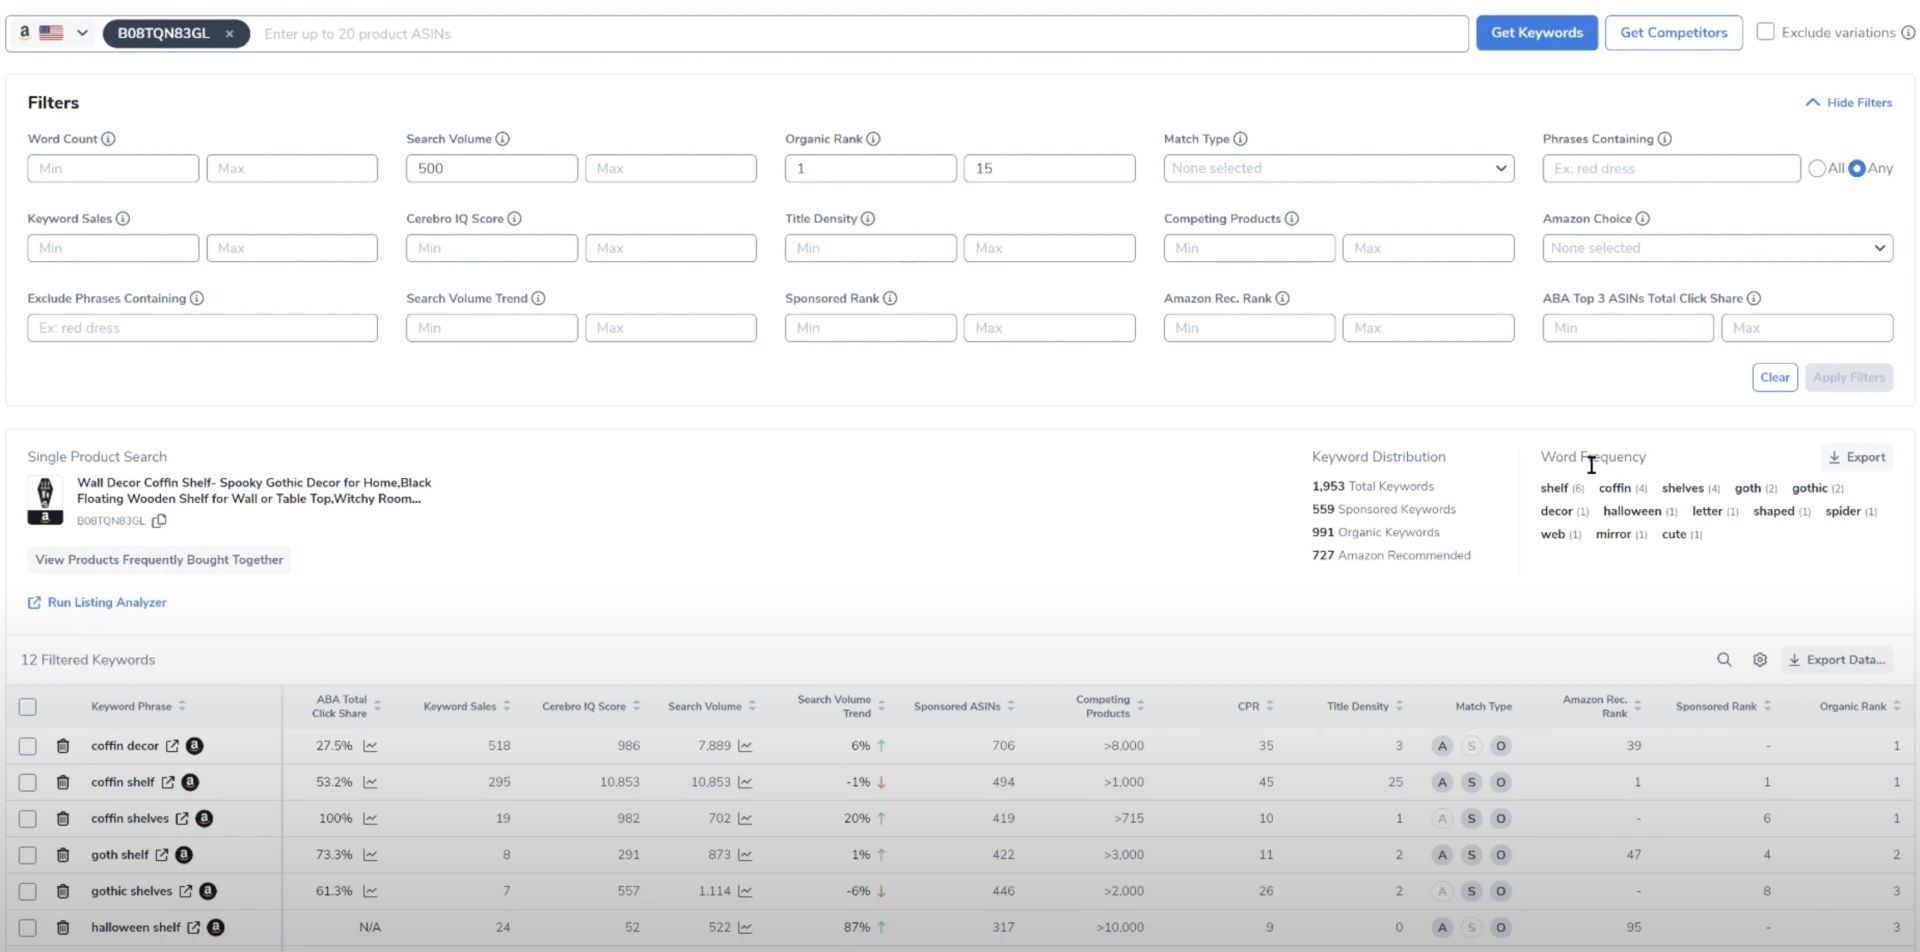Viewport: 1920px width, 952px height.
Task: Copy the ASIN B08TQN83GL below product title
Action: coord(159,521)
